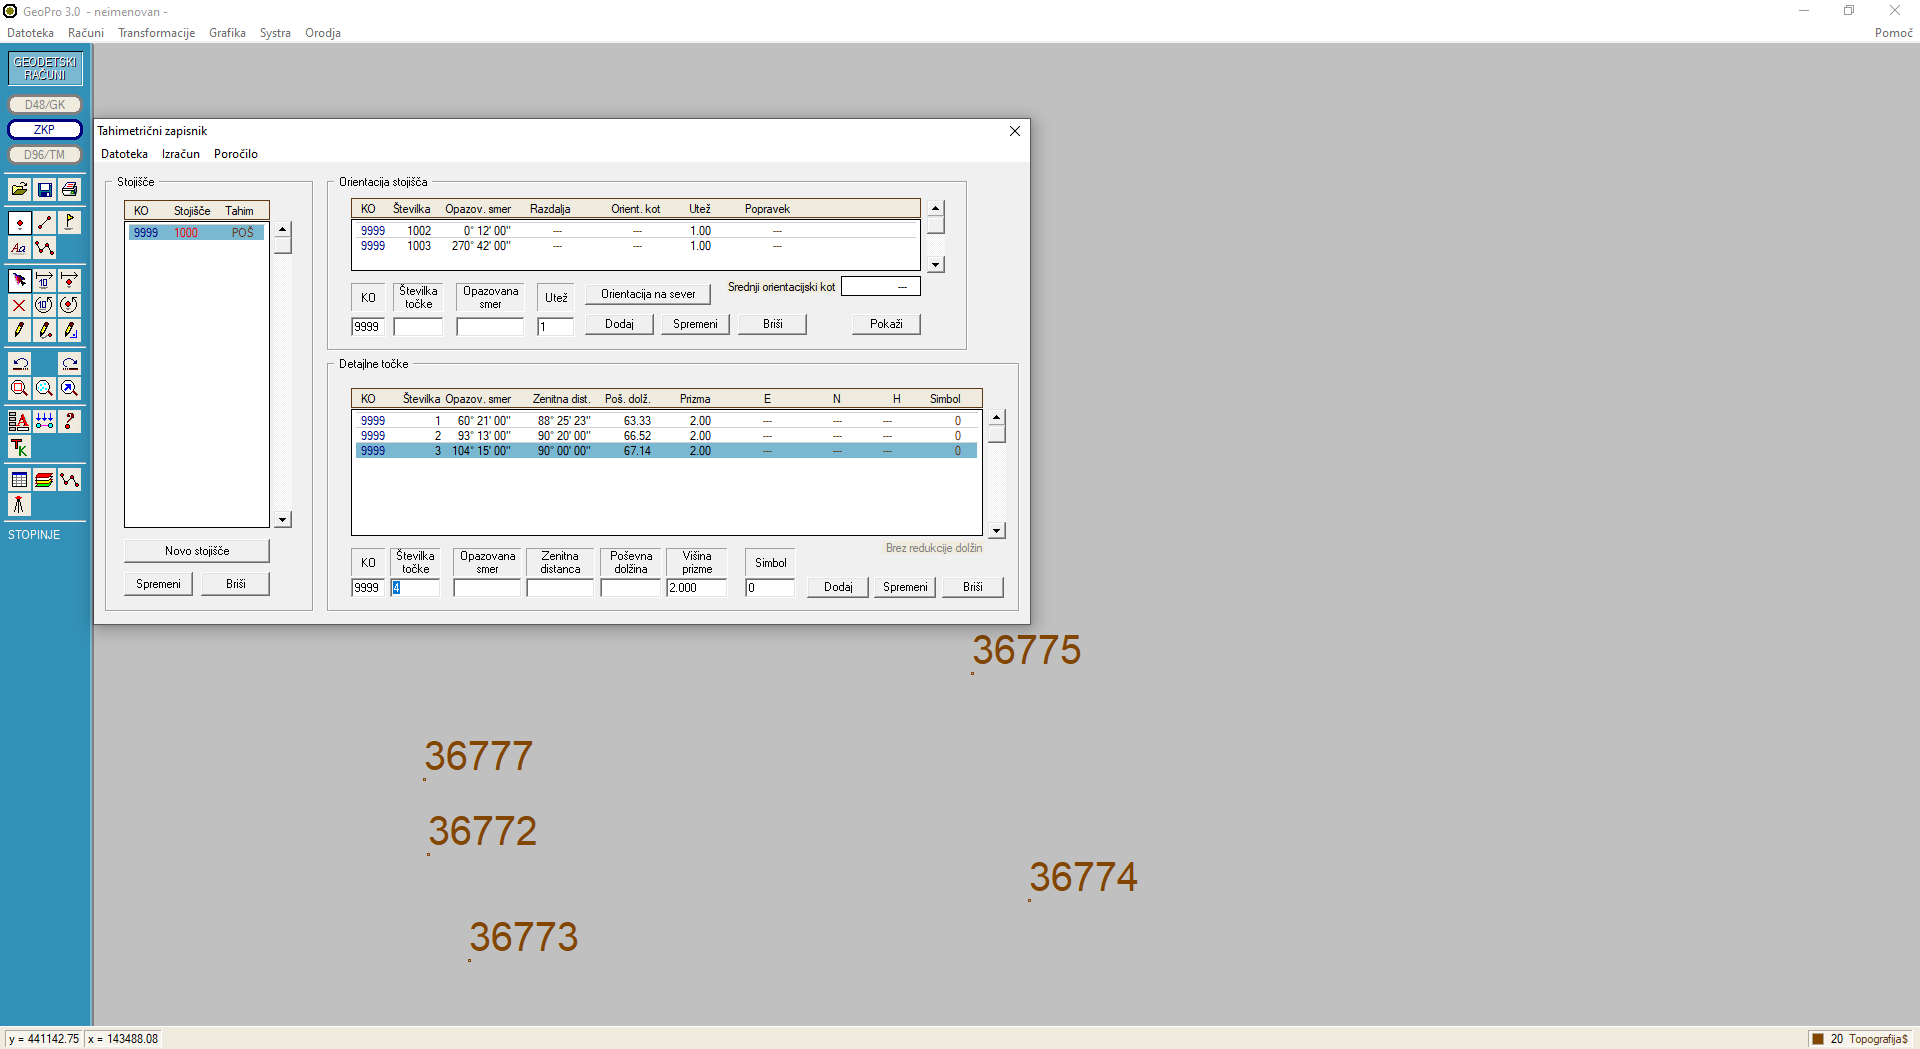Click the printer icon in the sidebar

point(69,190)
